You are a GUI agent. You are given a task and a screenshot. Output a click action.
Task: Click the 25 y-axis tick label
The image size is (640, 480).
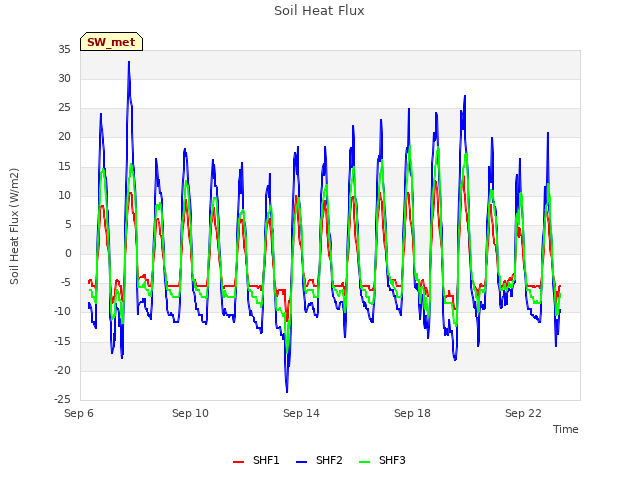(x=64, y=108)
